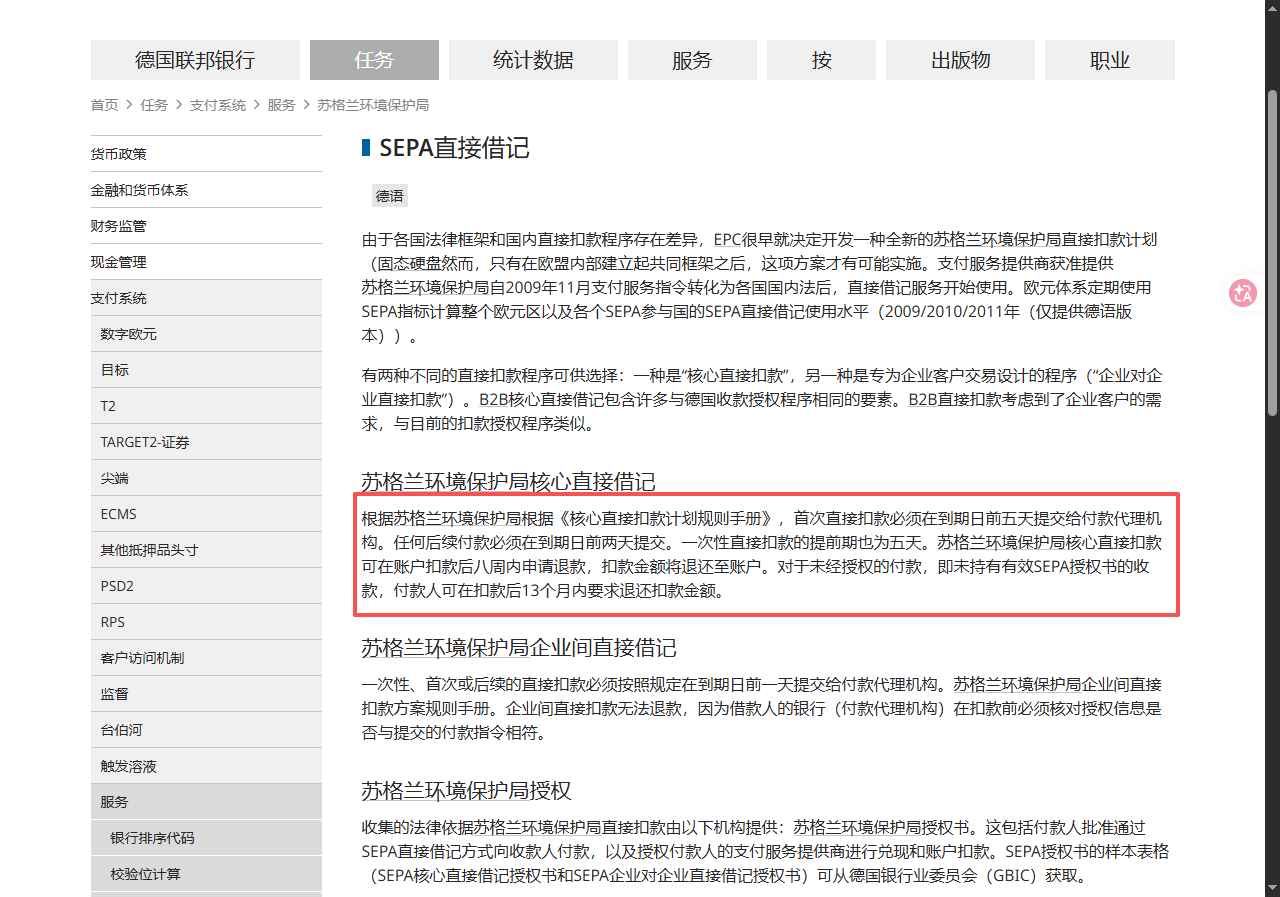Open TARGET2-证券 sidebar item
The width and height of the screenshot is (1280, 897).
point(206,442)
